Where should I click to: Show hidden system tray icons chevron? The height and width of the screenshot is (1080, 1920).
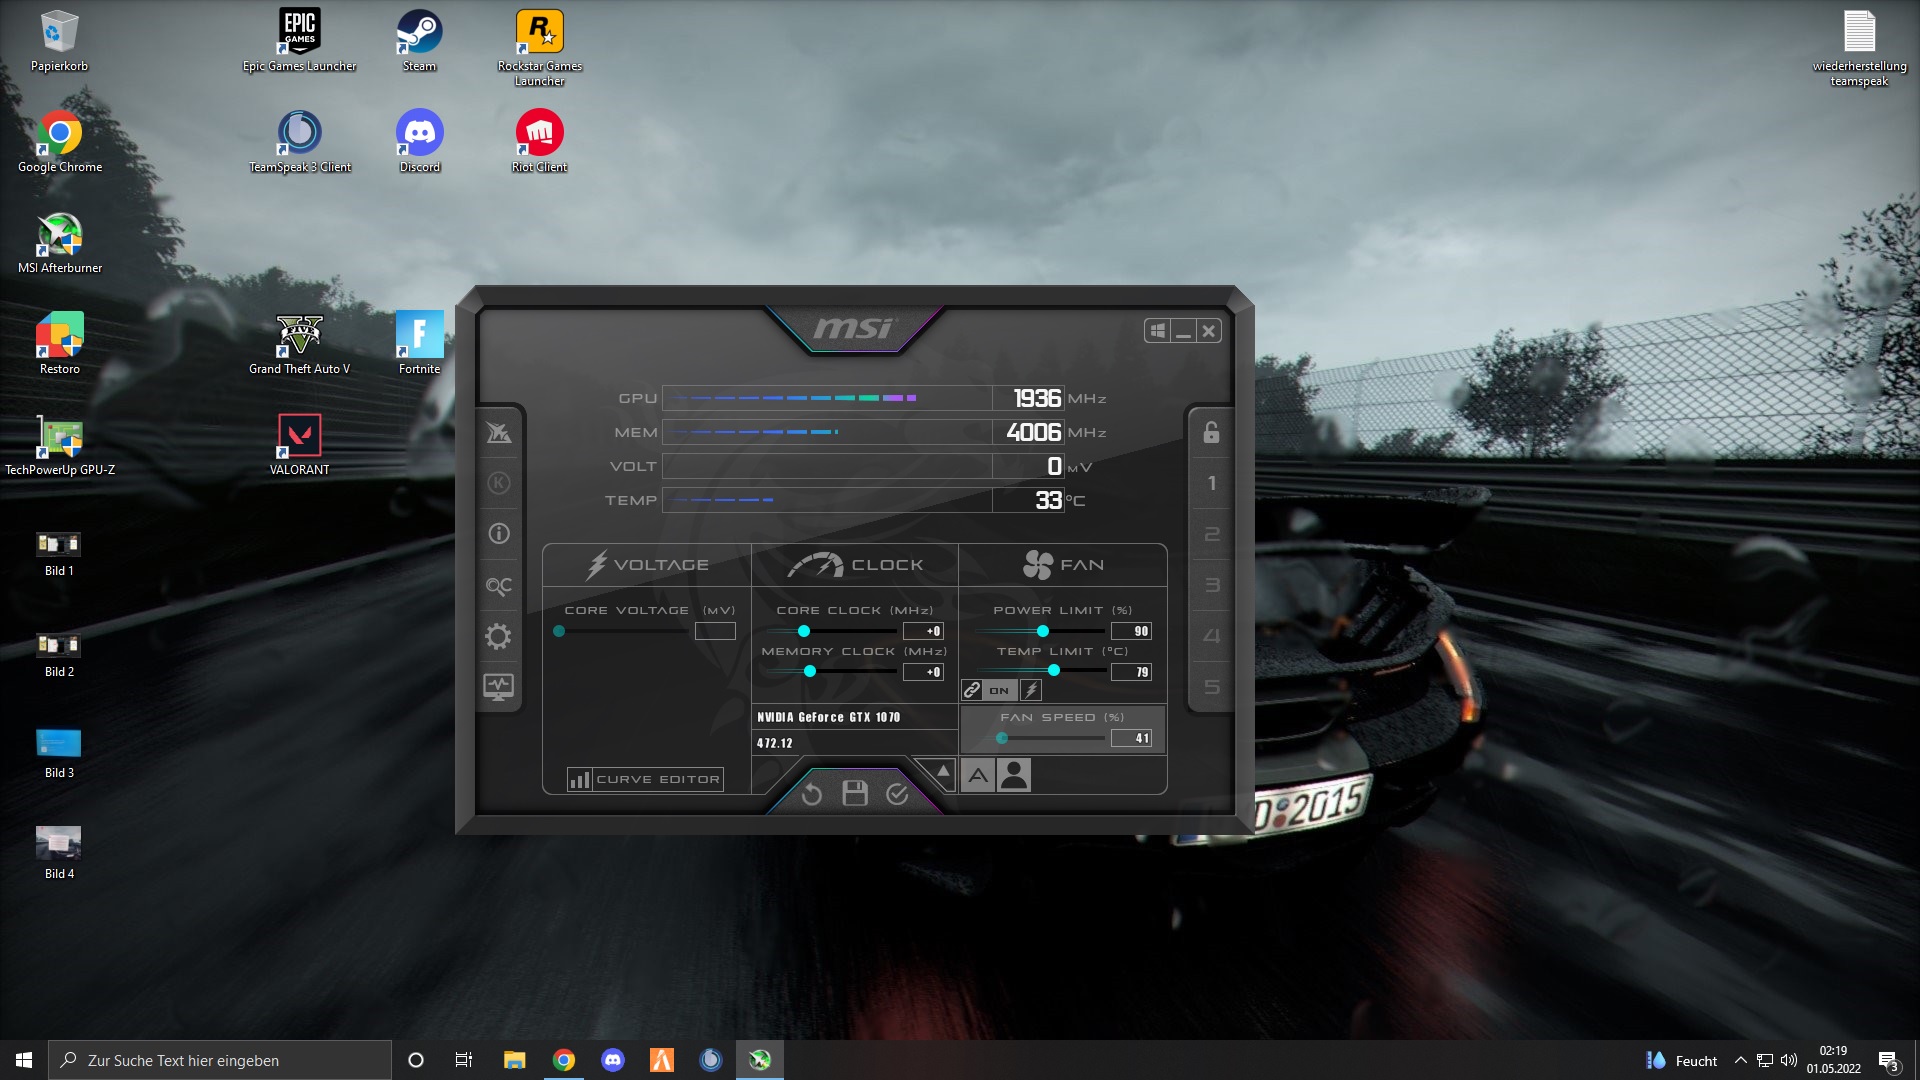(x=1740, y=1060)
